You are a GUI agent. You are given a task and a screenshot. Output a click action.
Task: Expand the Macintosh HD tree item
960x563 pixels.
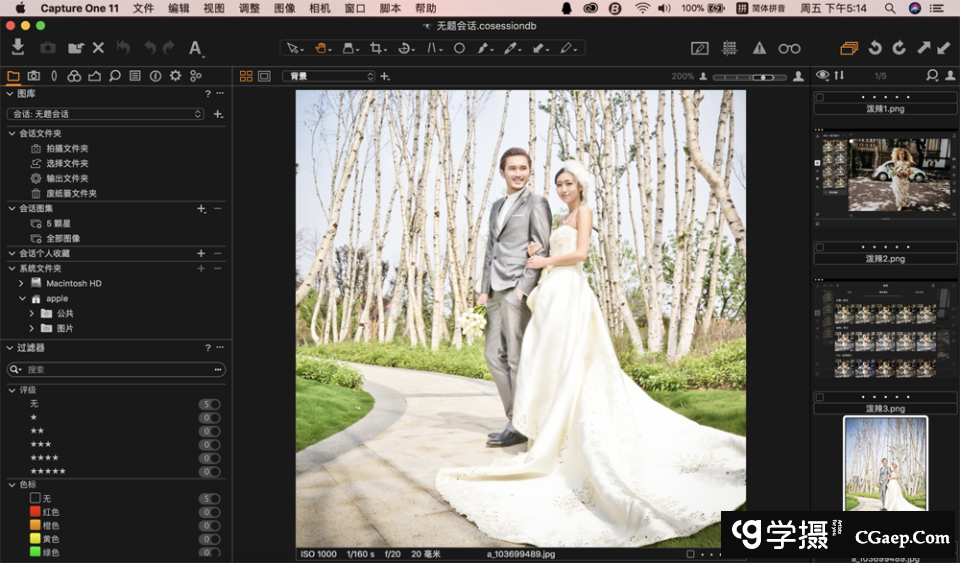coord(22,283)
